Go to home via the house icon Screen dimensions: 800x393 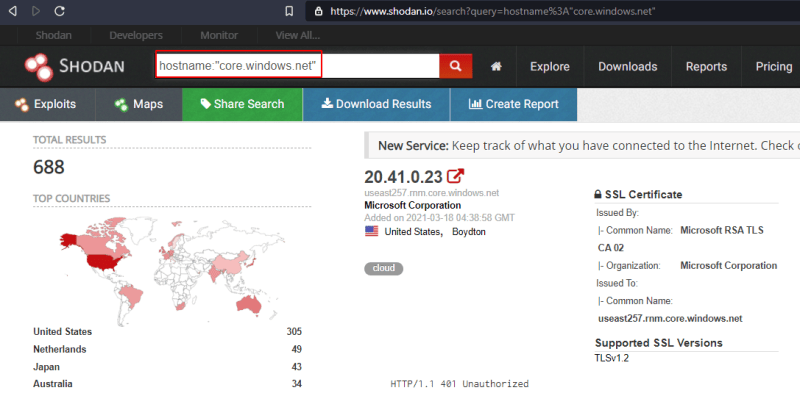[496, 66]
